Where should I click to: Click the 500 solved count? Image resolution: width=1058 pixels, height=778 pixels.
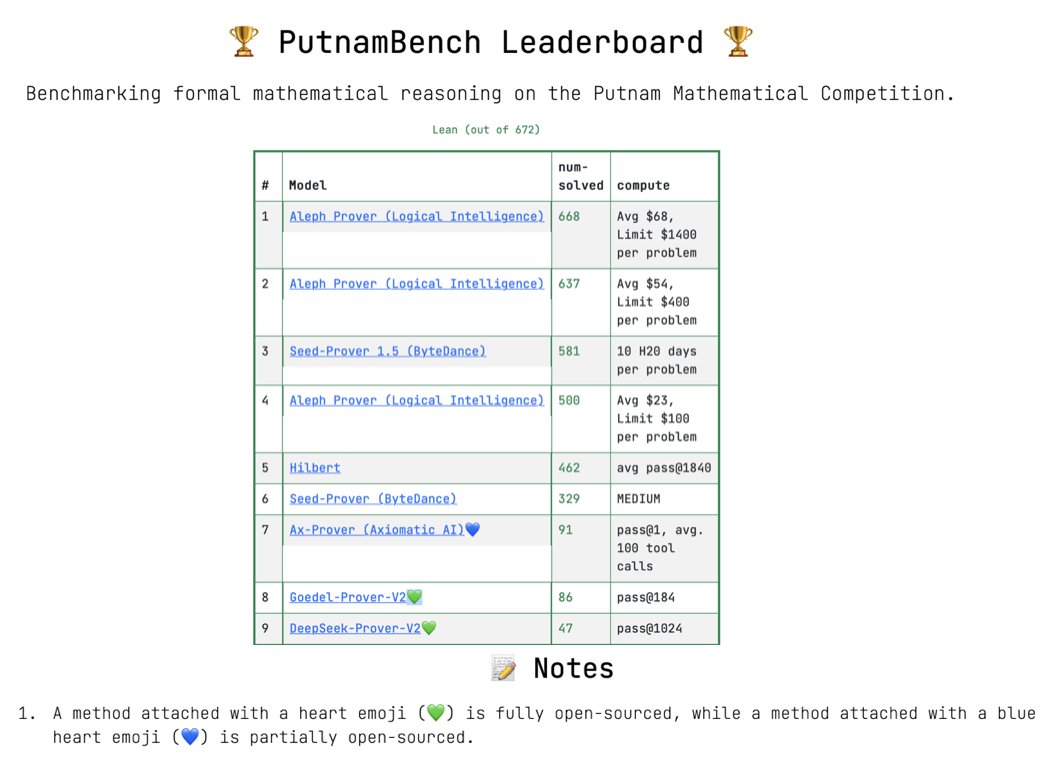click(x=569, y=401)
